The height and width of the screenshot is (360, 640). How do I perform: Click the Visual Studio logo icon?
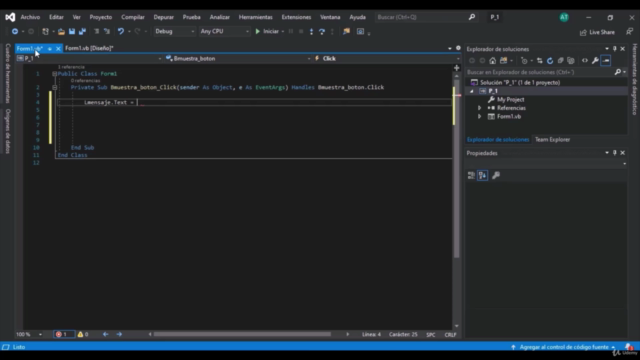[x=10, y=17]
